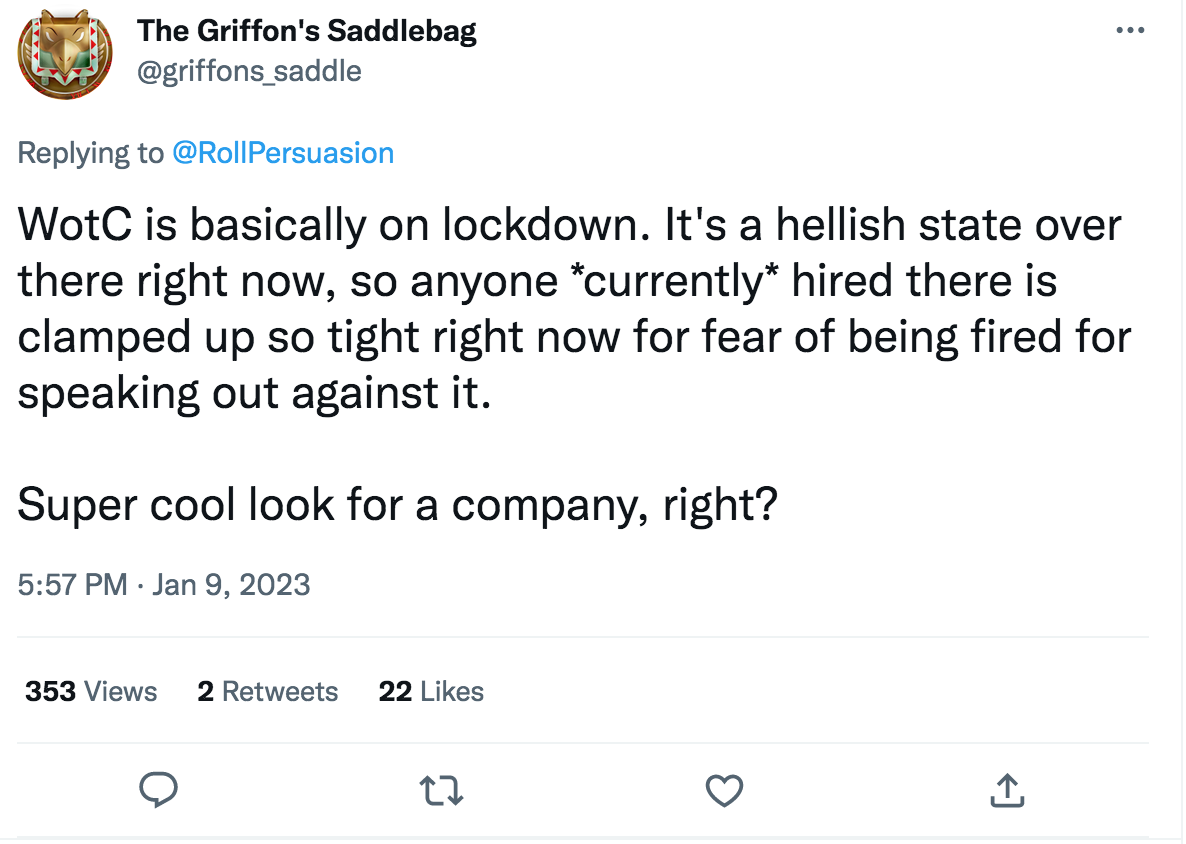
Task: Visit the @griffons_saddle handle
Action: point(249,71)
